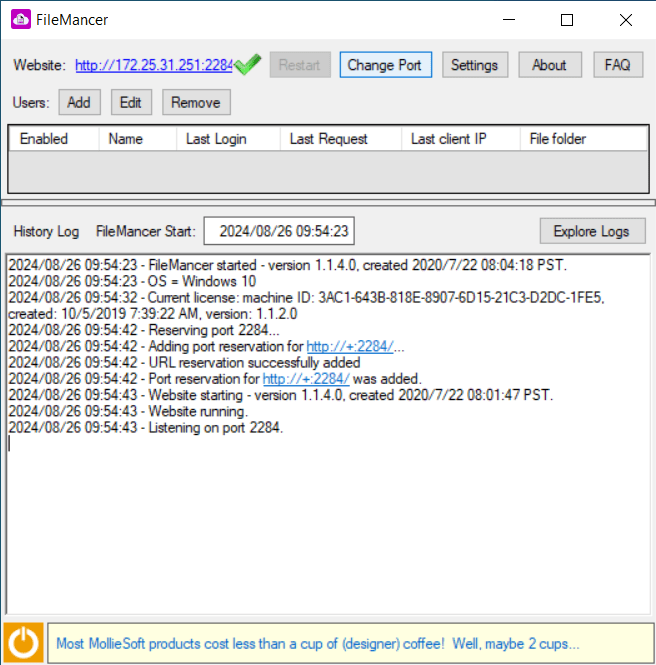656x665 pixels.
Task: Open the About dialog
Action: coord(550,65)
